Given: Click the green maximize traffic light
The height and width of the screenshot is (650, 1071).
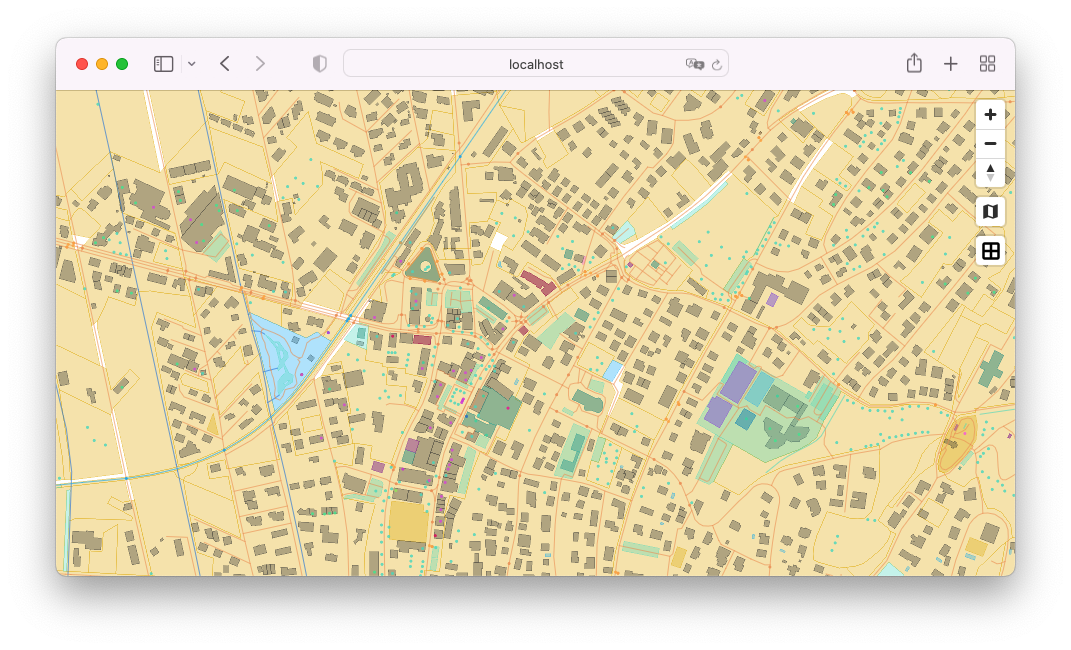Looking at the screenshot, I should coord(122,62).
